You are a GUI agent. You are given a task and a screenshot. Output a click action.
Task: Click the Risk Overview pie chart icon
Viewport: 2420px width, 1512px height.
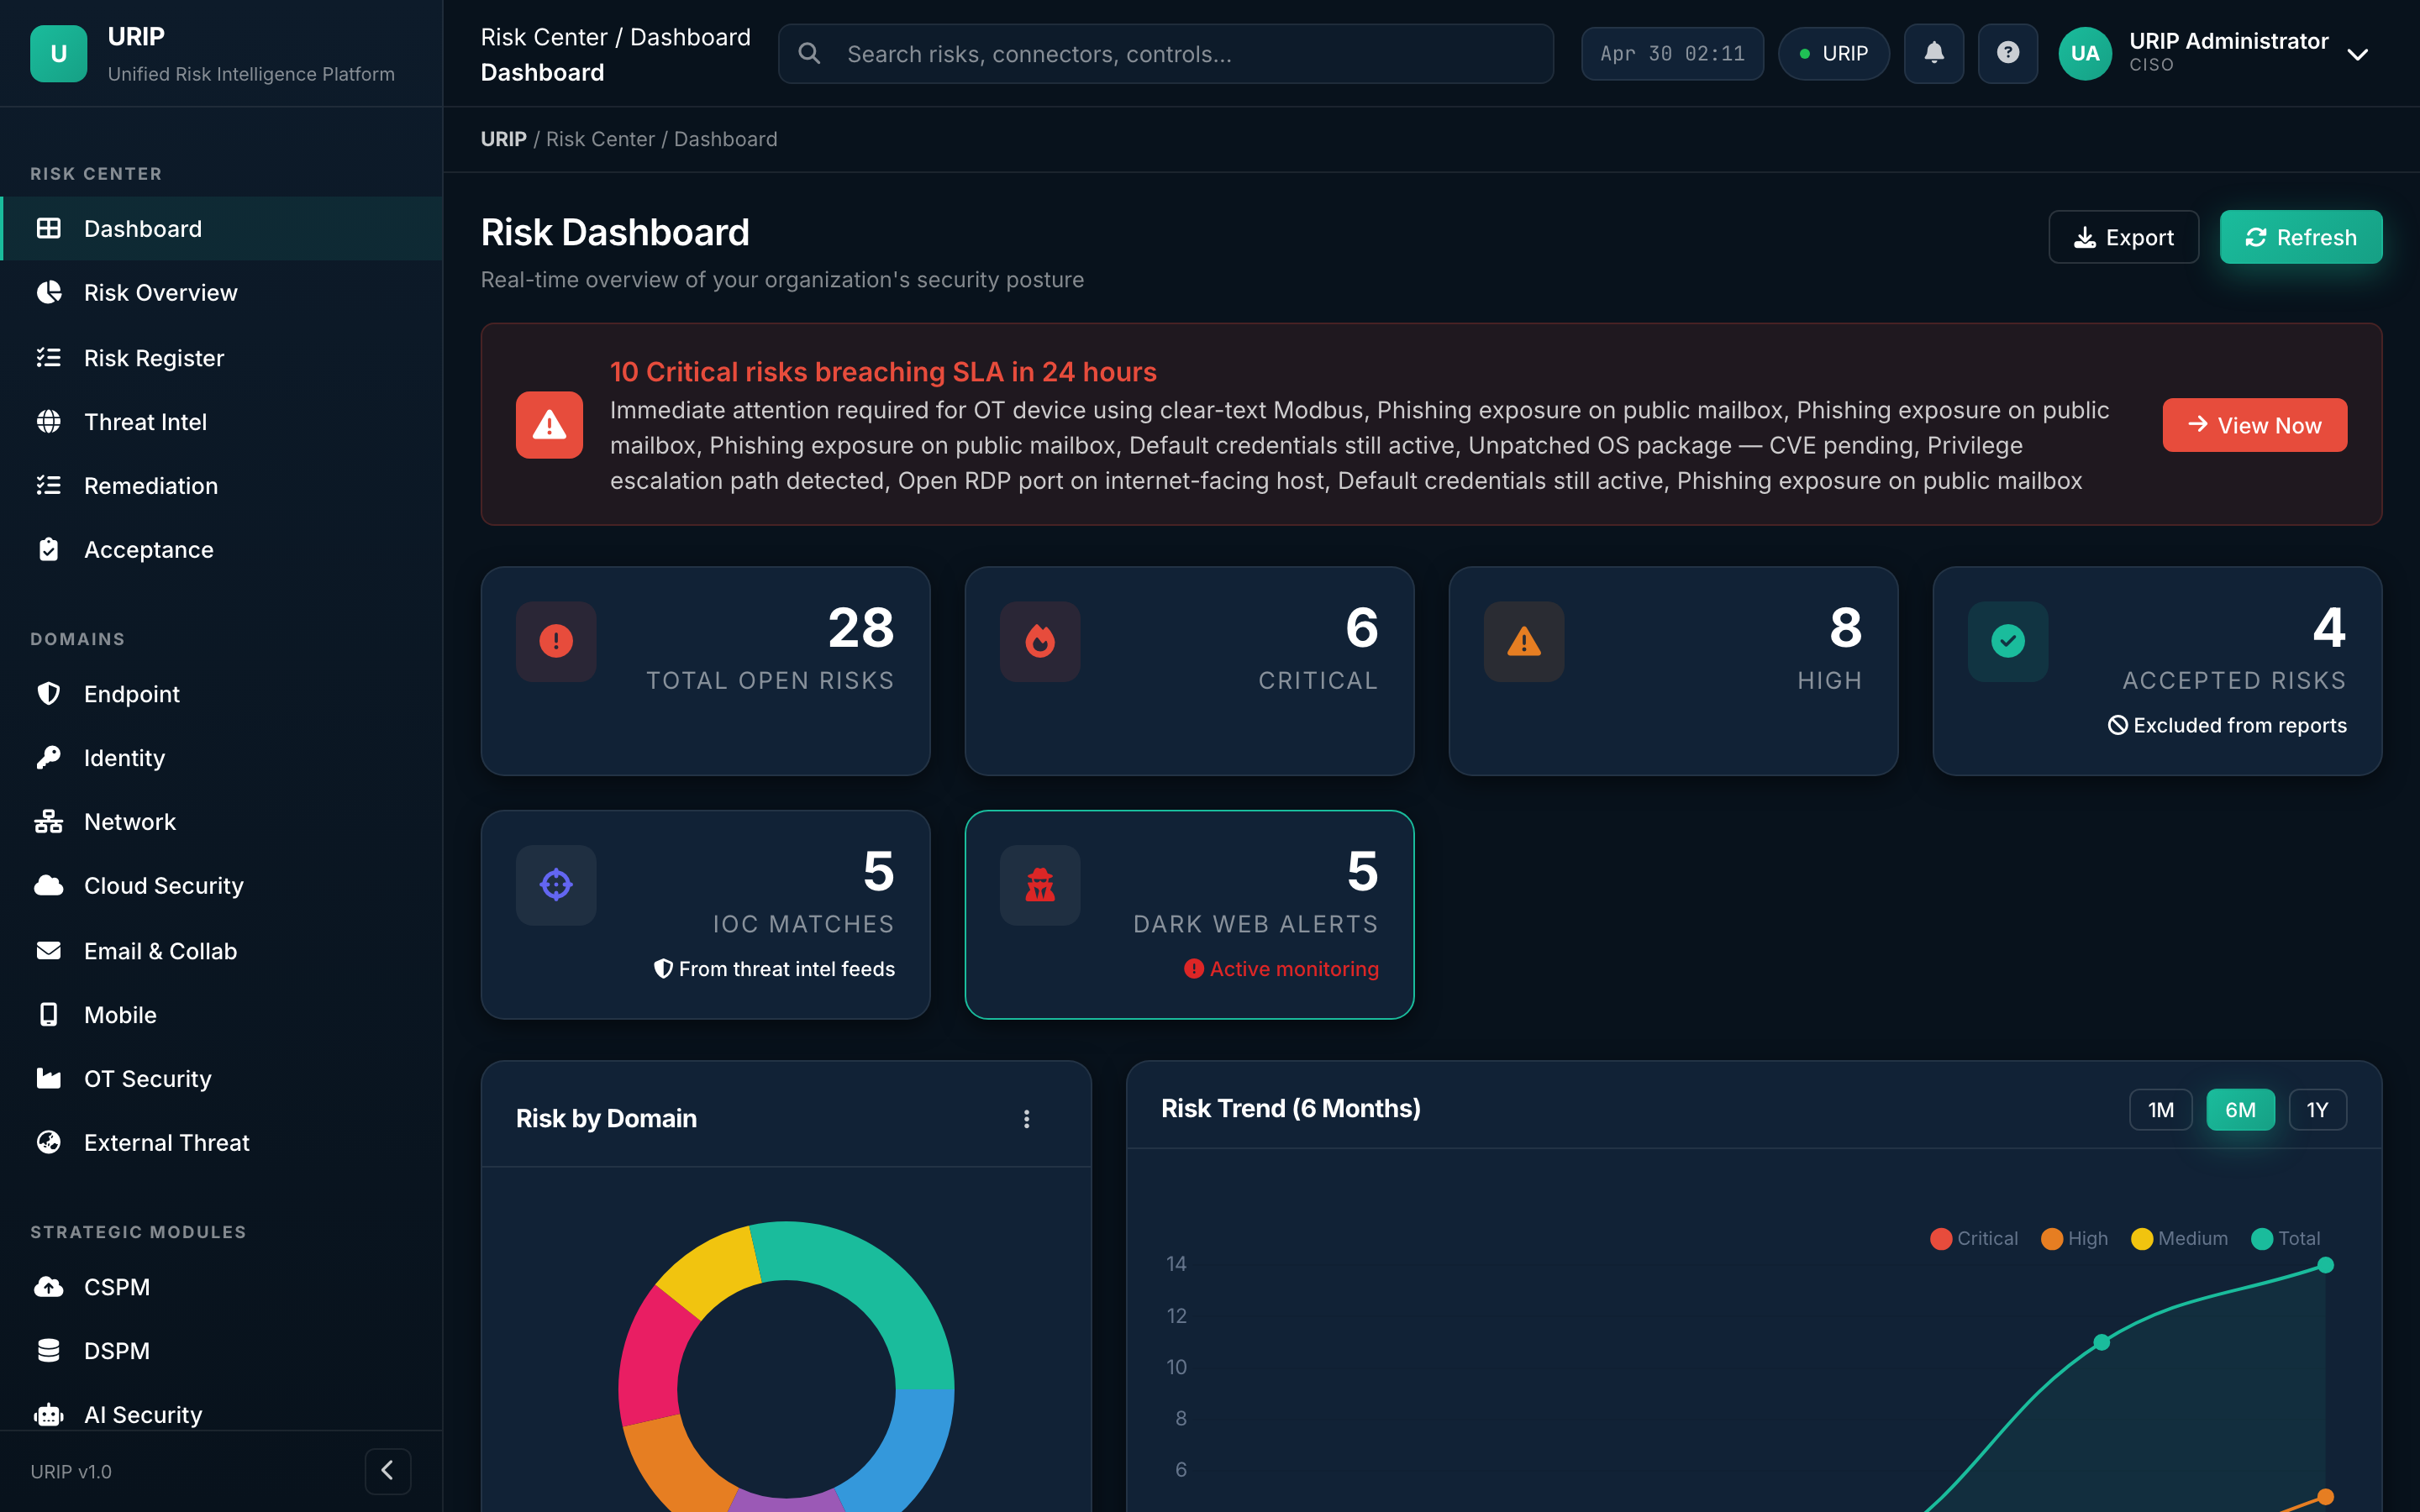coord(48,292)
